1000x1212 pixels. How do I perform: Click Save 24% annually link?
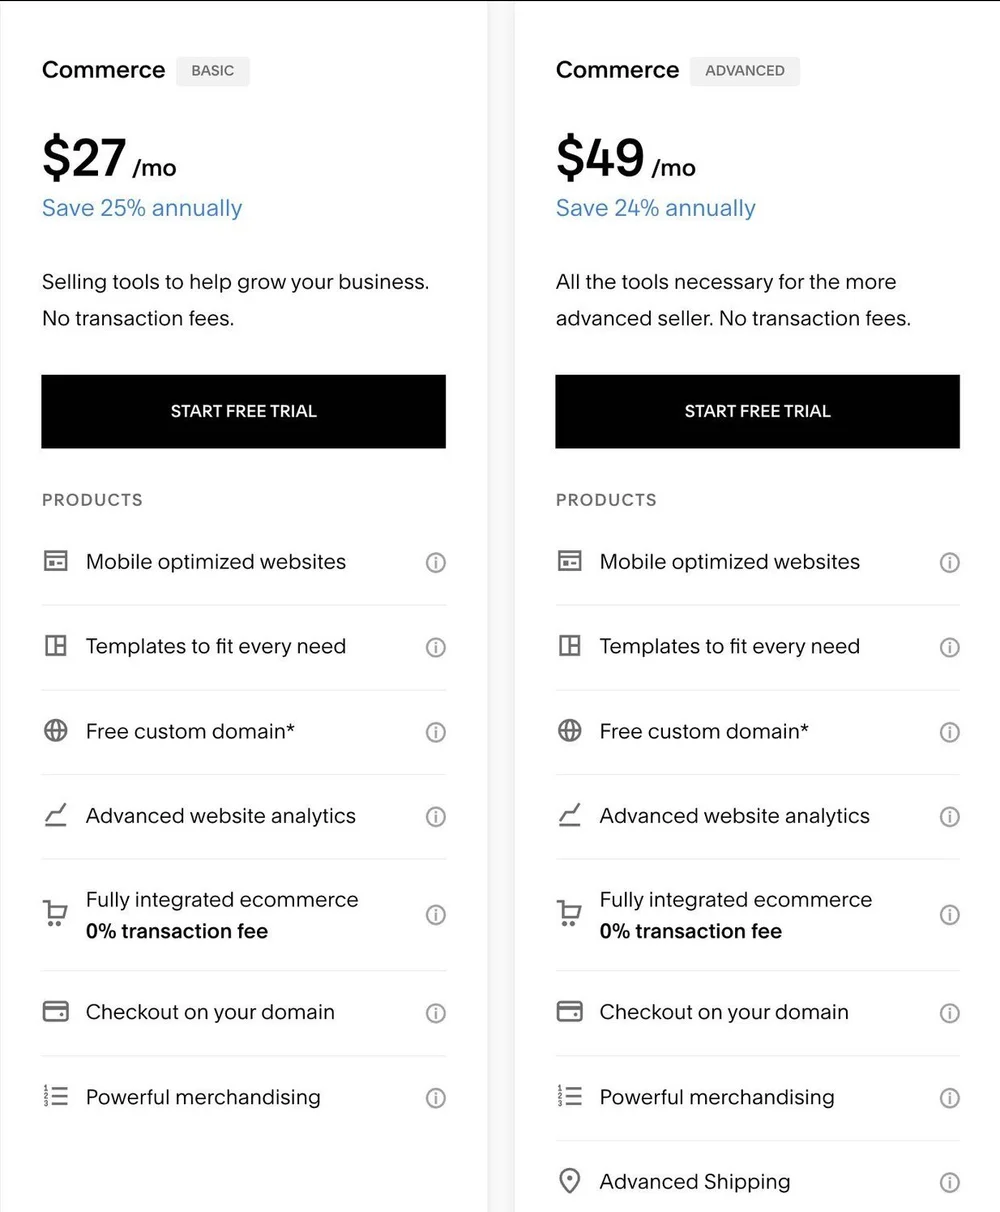coord(656,208)
